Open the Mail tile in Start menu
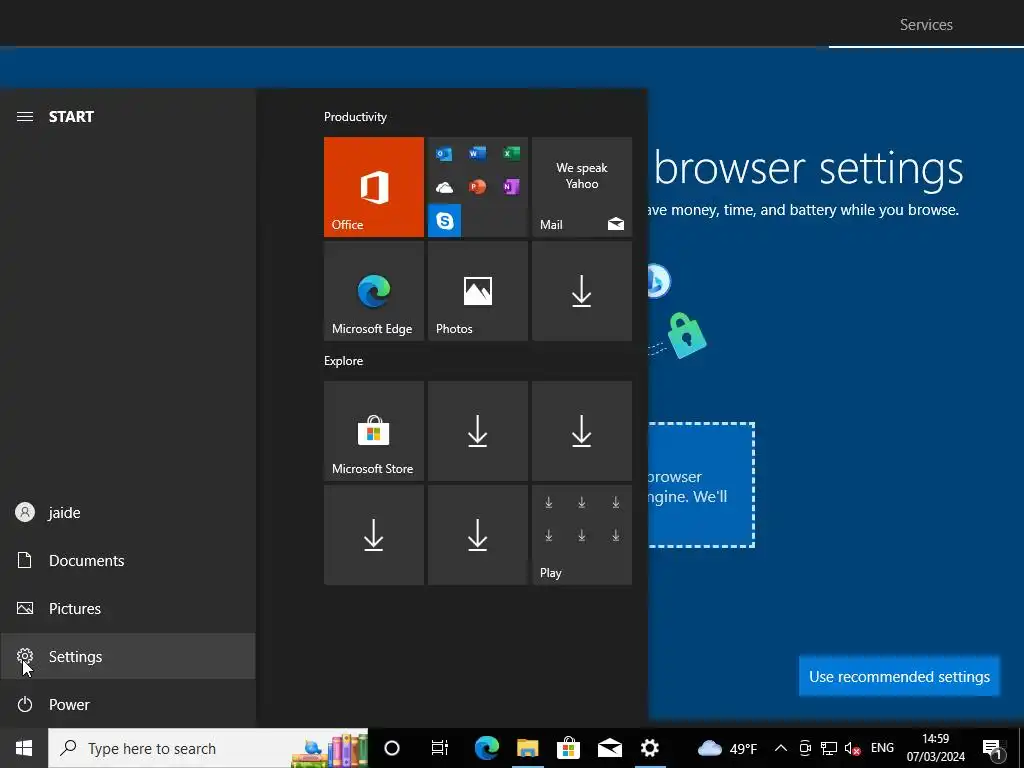Image resolution: width=1024 pixels, height=768 pixels. [582, 187]
